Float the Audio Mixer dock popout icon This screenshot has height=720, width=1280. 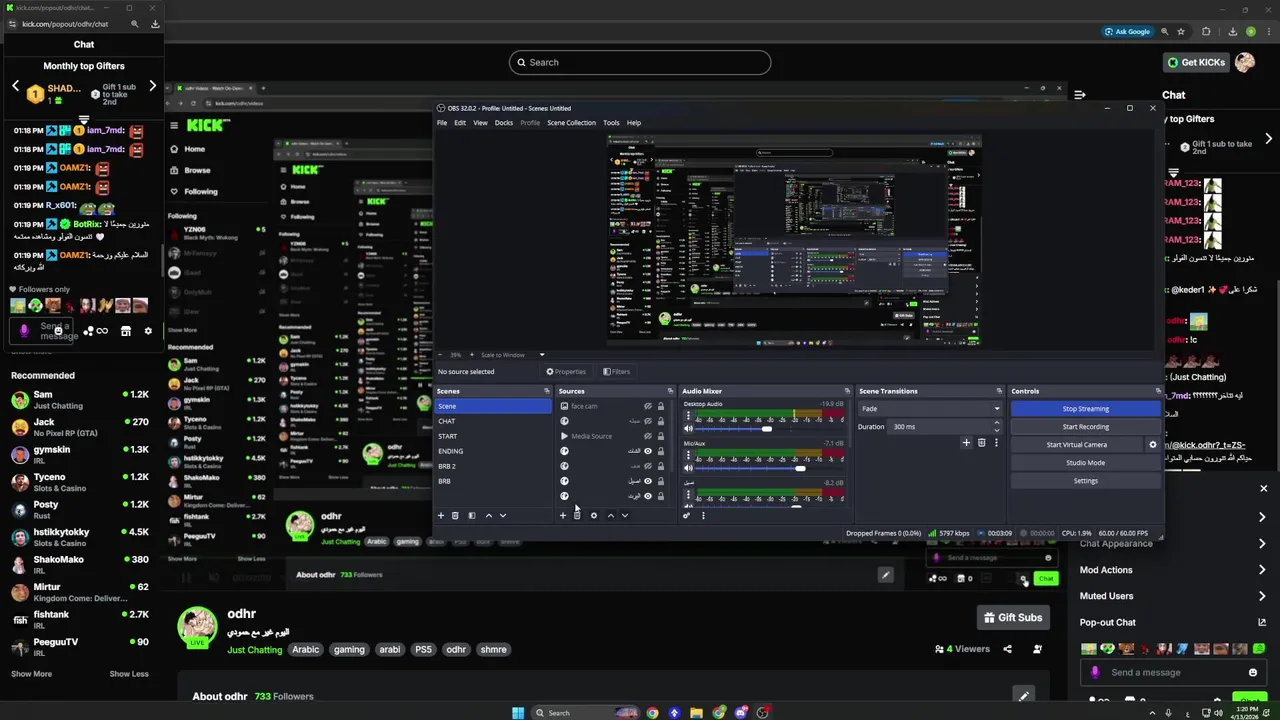[847, 391]
